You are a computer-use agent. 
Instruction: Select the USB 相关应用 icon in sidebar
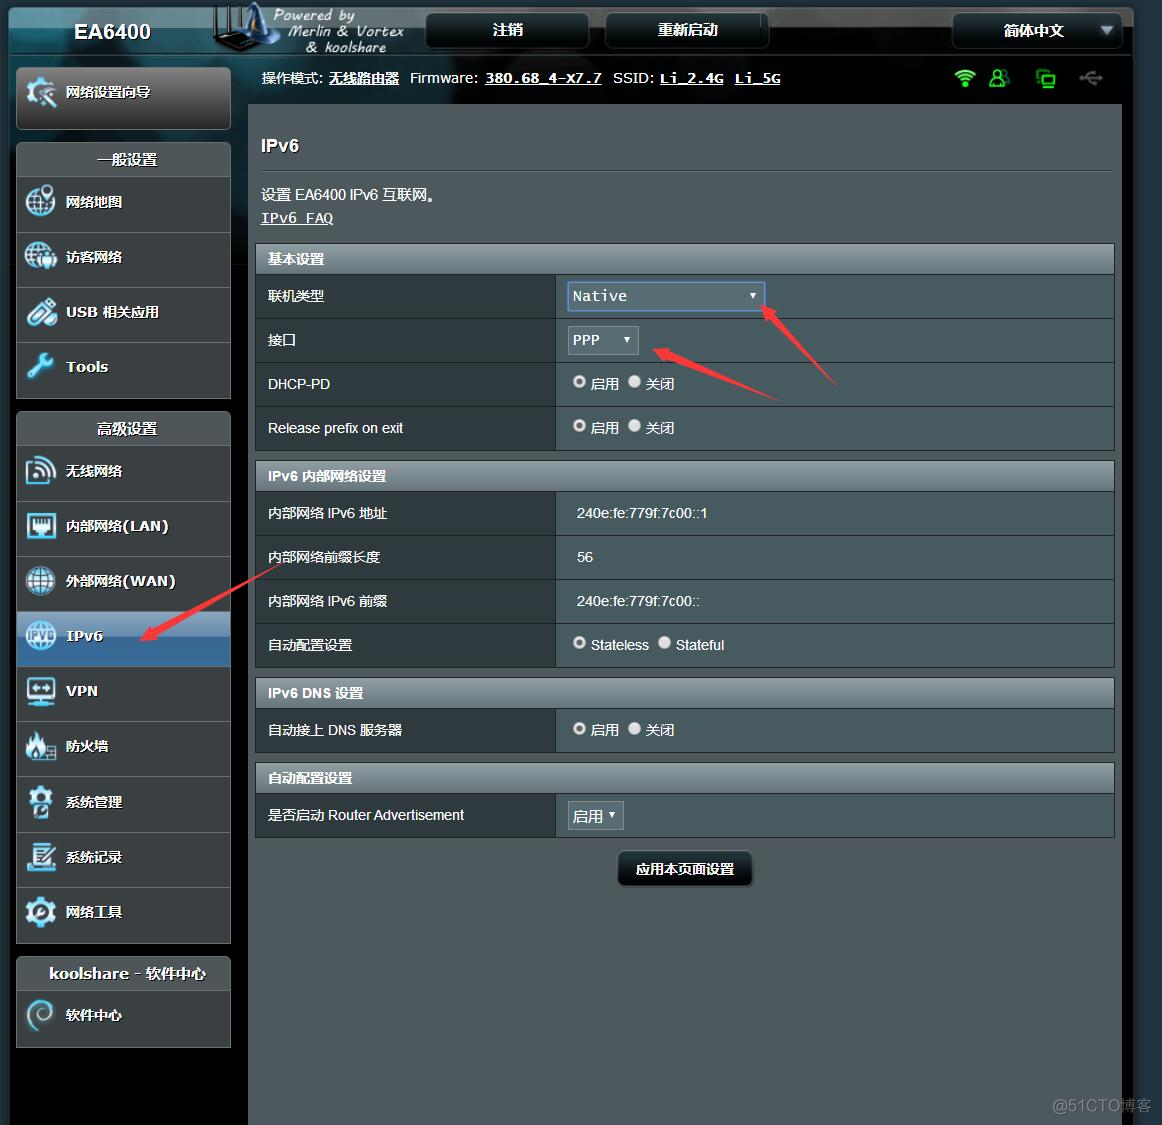pos(40,311)
